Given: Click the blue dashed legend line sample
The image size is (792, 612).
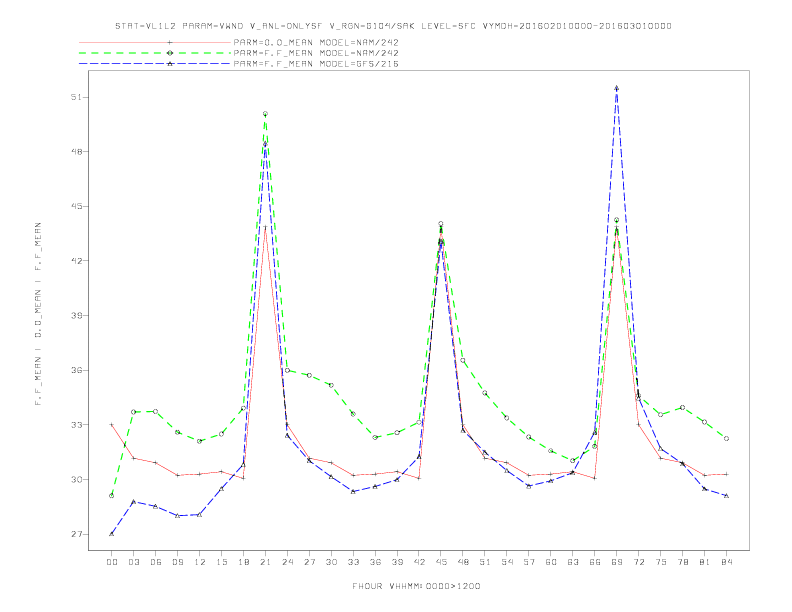Looking at the screenshot, I should 155,64.
